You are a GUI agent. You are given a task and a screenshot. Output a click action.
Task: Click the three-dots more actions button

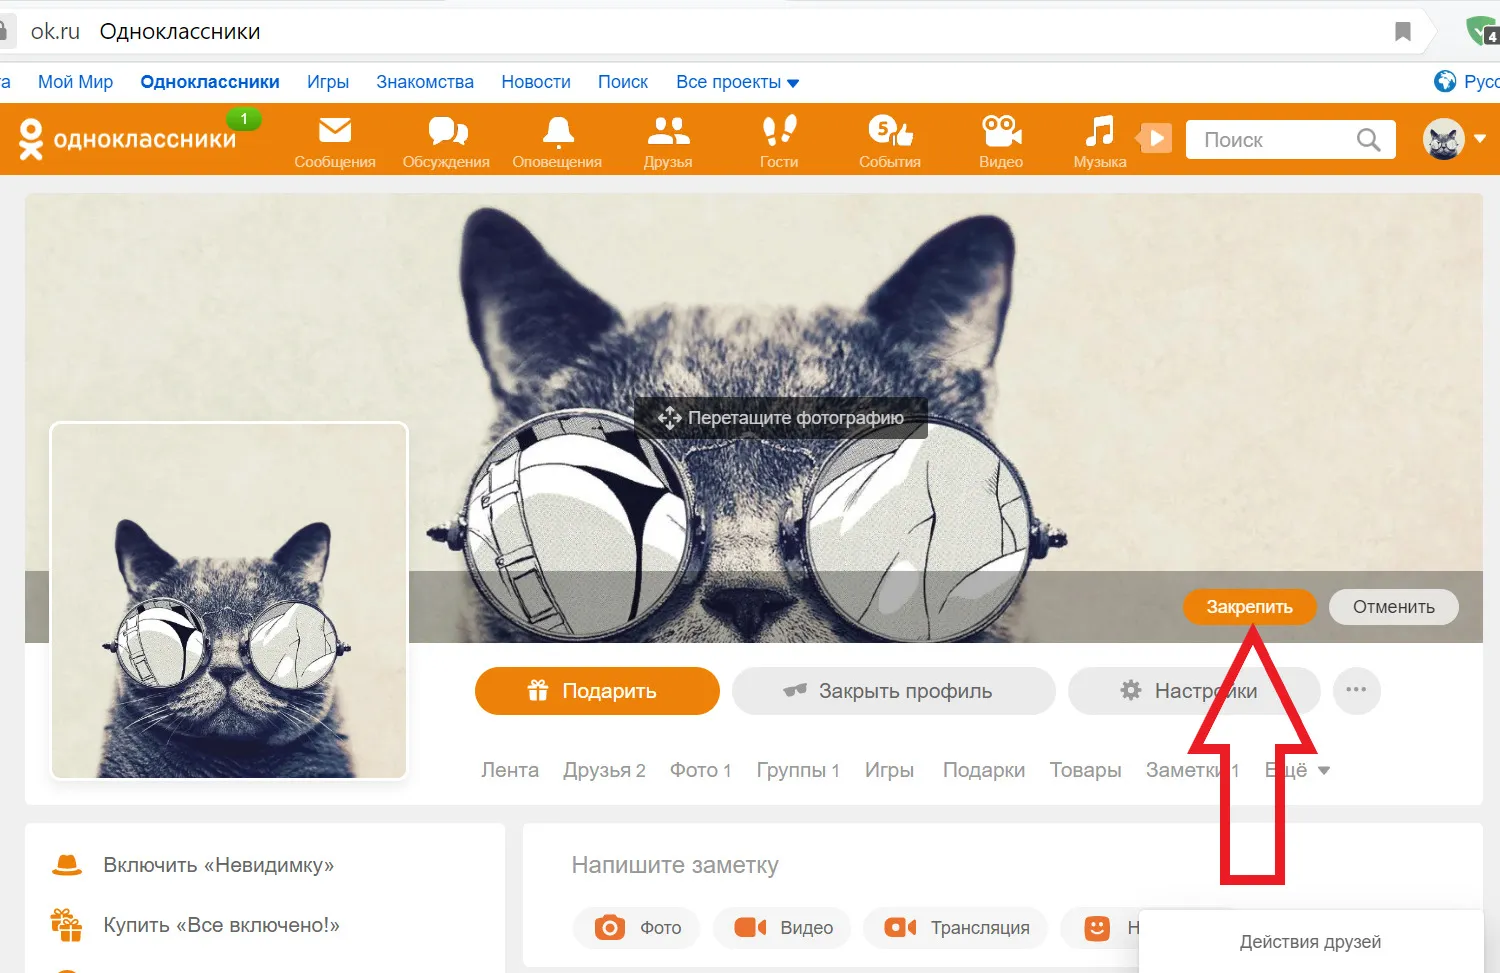point(1356,690)
